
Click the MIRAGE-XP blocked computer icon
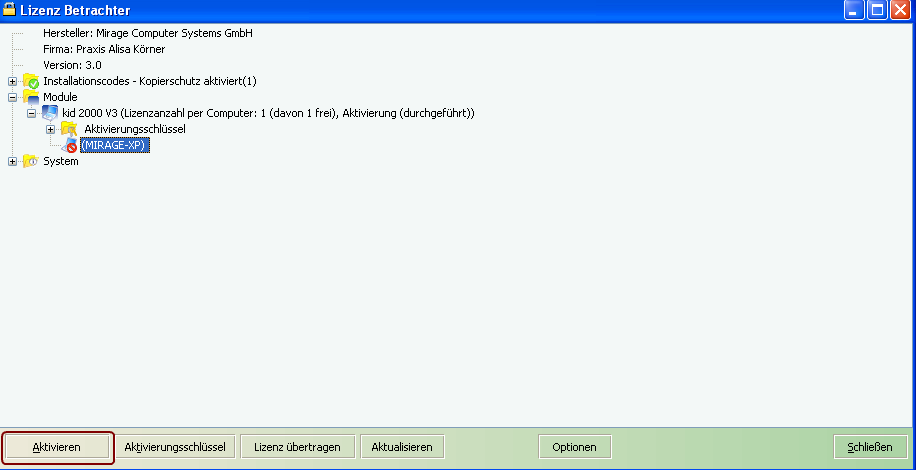pos(69,145)
